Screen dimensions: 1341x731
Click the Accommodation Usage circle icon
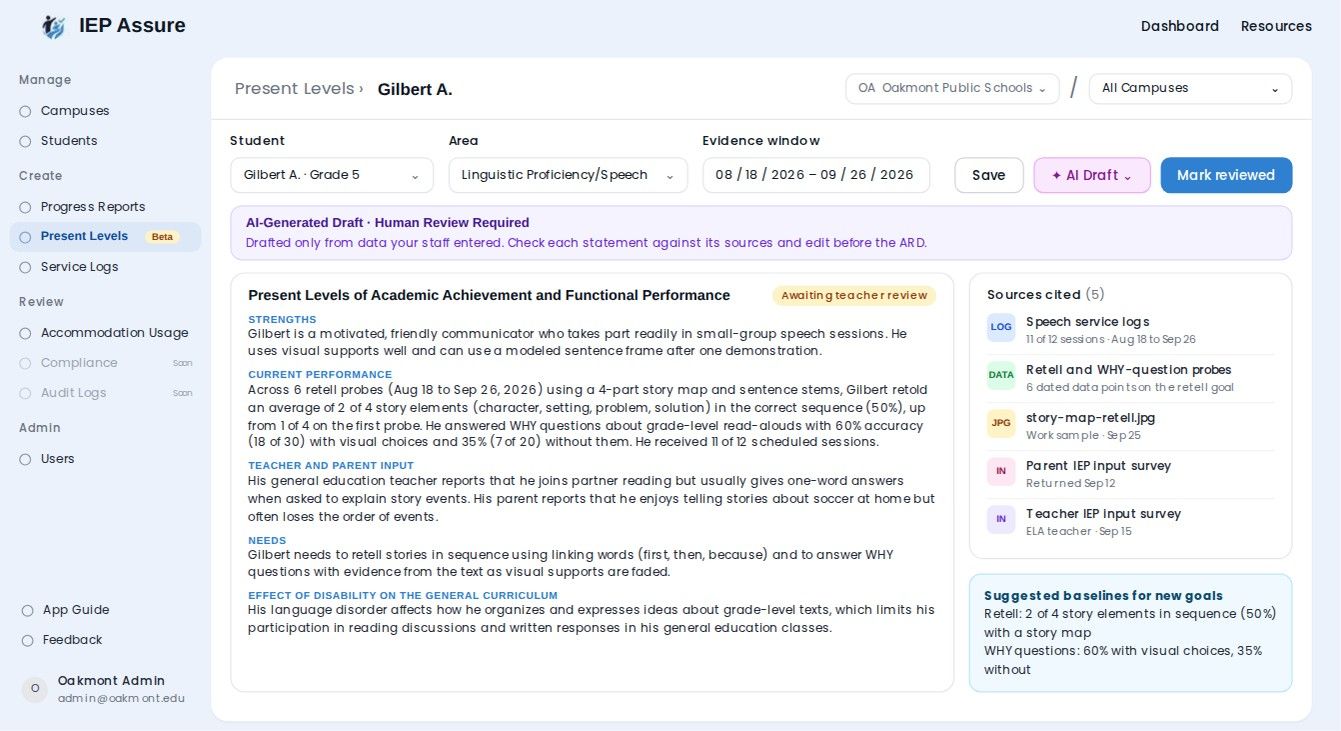(x=25, y=333)
